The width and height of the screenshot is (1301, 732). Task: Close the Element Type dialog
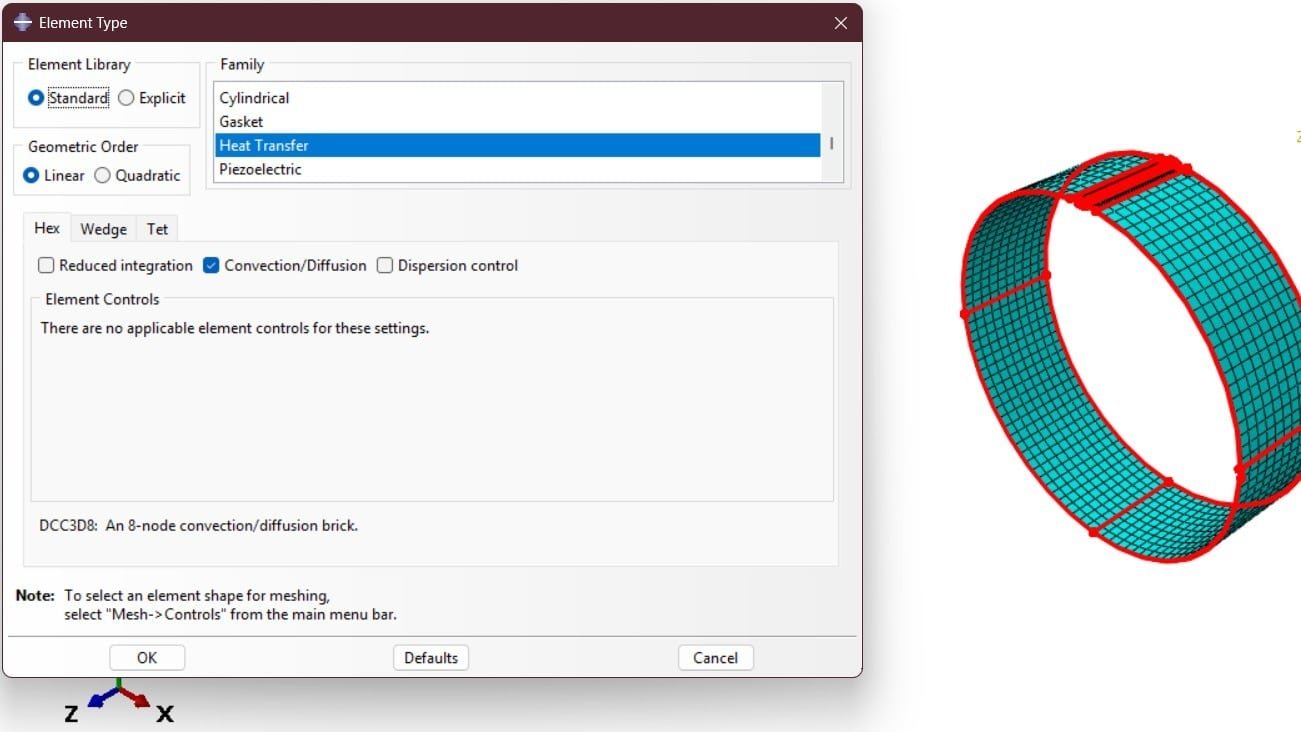pyautogui.click(x=840, y=22)
